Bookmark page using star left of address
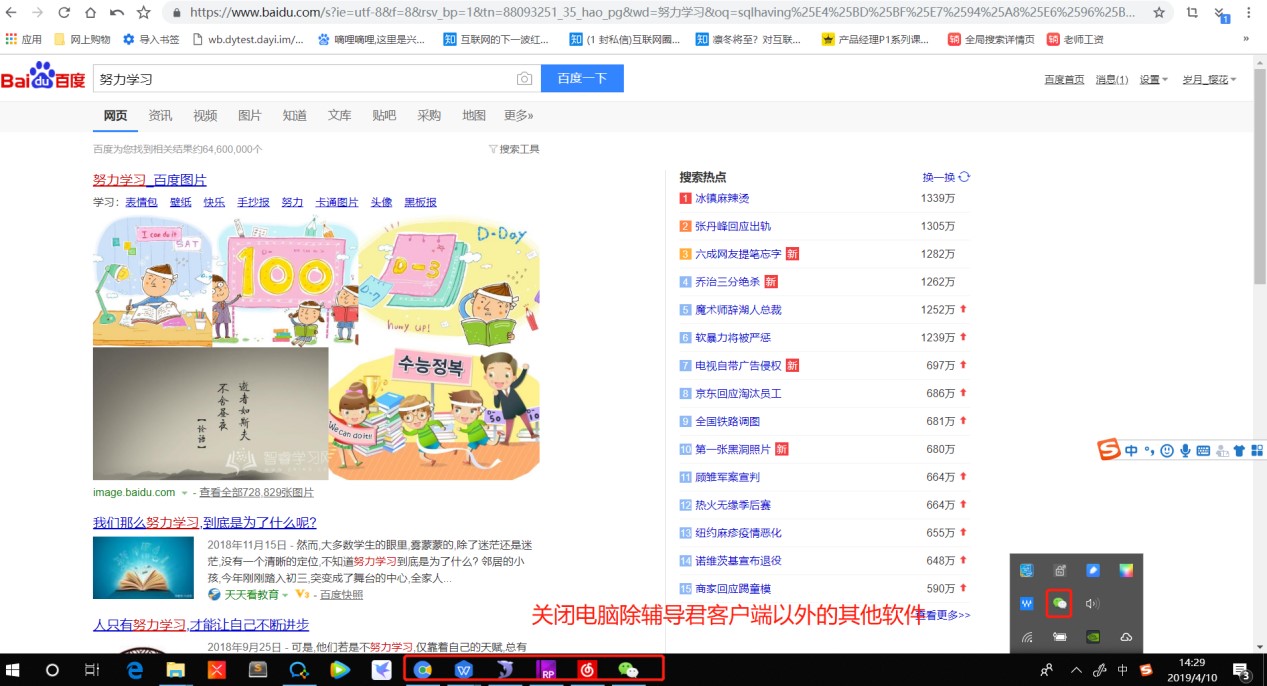1267x686 pixels. tap(144, 13)
